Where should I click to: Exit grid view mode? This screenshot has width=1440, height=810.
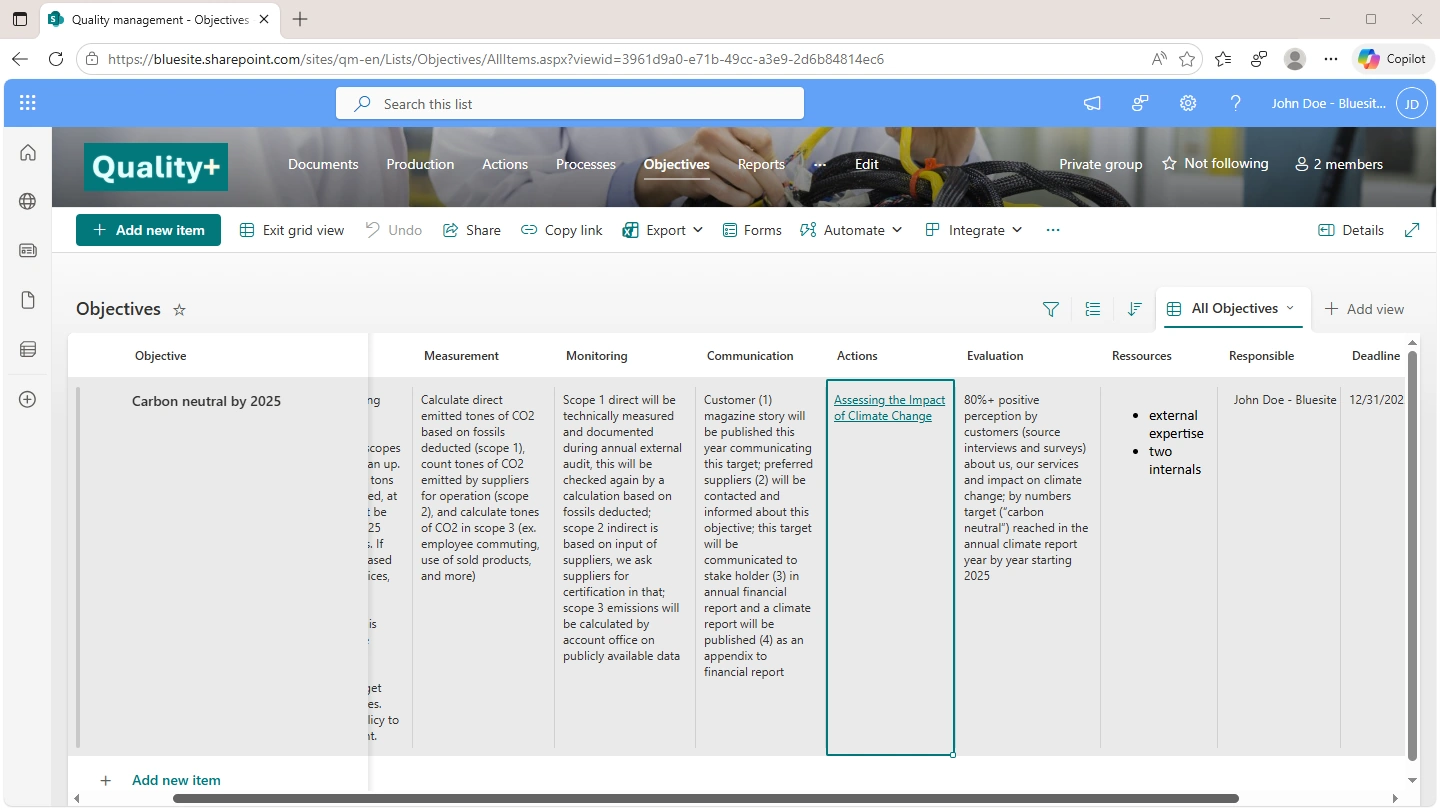pyautogui.click(x=292, y=230)
